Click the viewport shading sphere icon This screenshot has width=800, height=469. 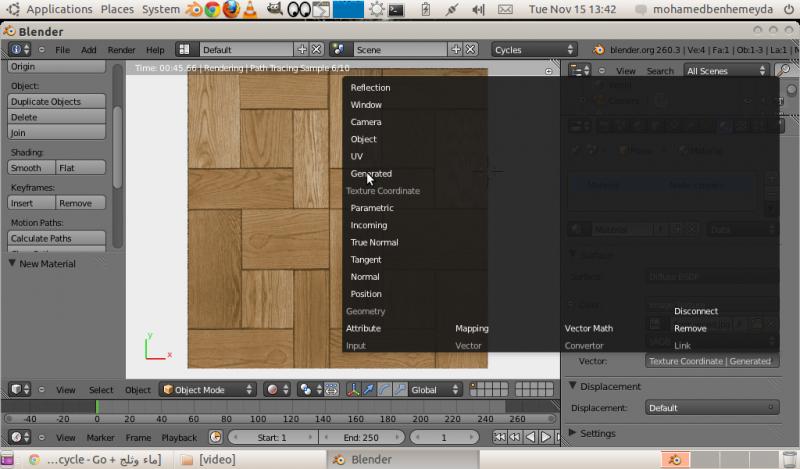[x=272, y=390]
